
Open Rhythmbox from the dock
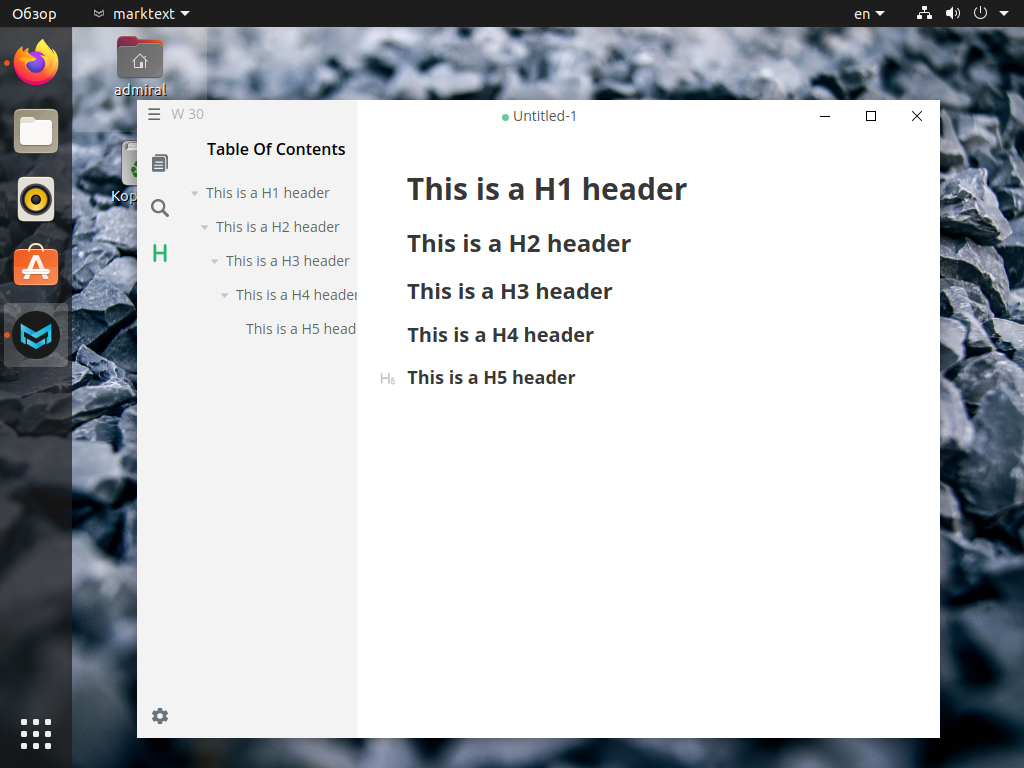pos(36,199)
